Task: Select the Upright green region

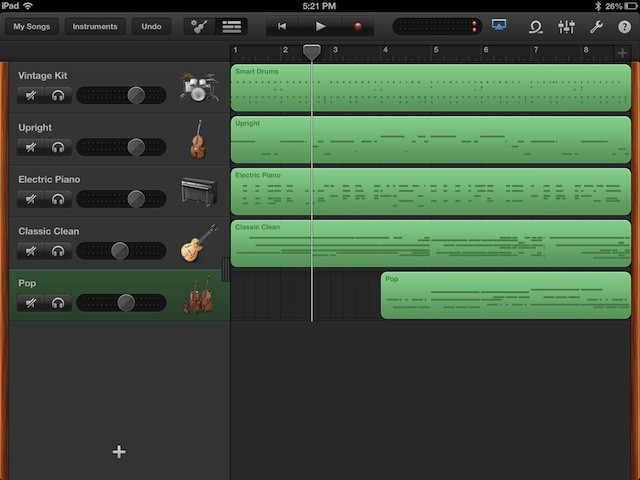Action: (x=431, y=140)
